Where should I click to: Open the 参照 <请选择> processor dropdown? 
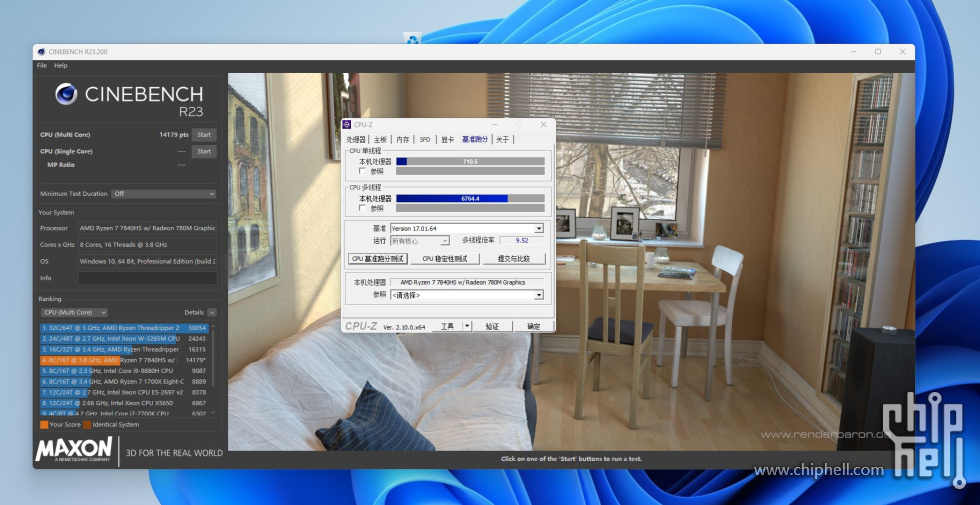point(467,295)
